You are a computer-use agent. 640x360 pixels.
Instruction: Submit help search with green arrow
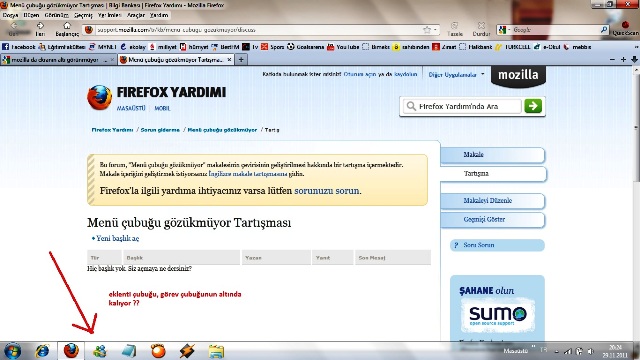point(533,106)
